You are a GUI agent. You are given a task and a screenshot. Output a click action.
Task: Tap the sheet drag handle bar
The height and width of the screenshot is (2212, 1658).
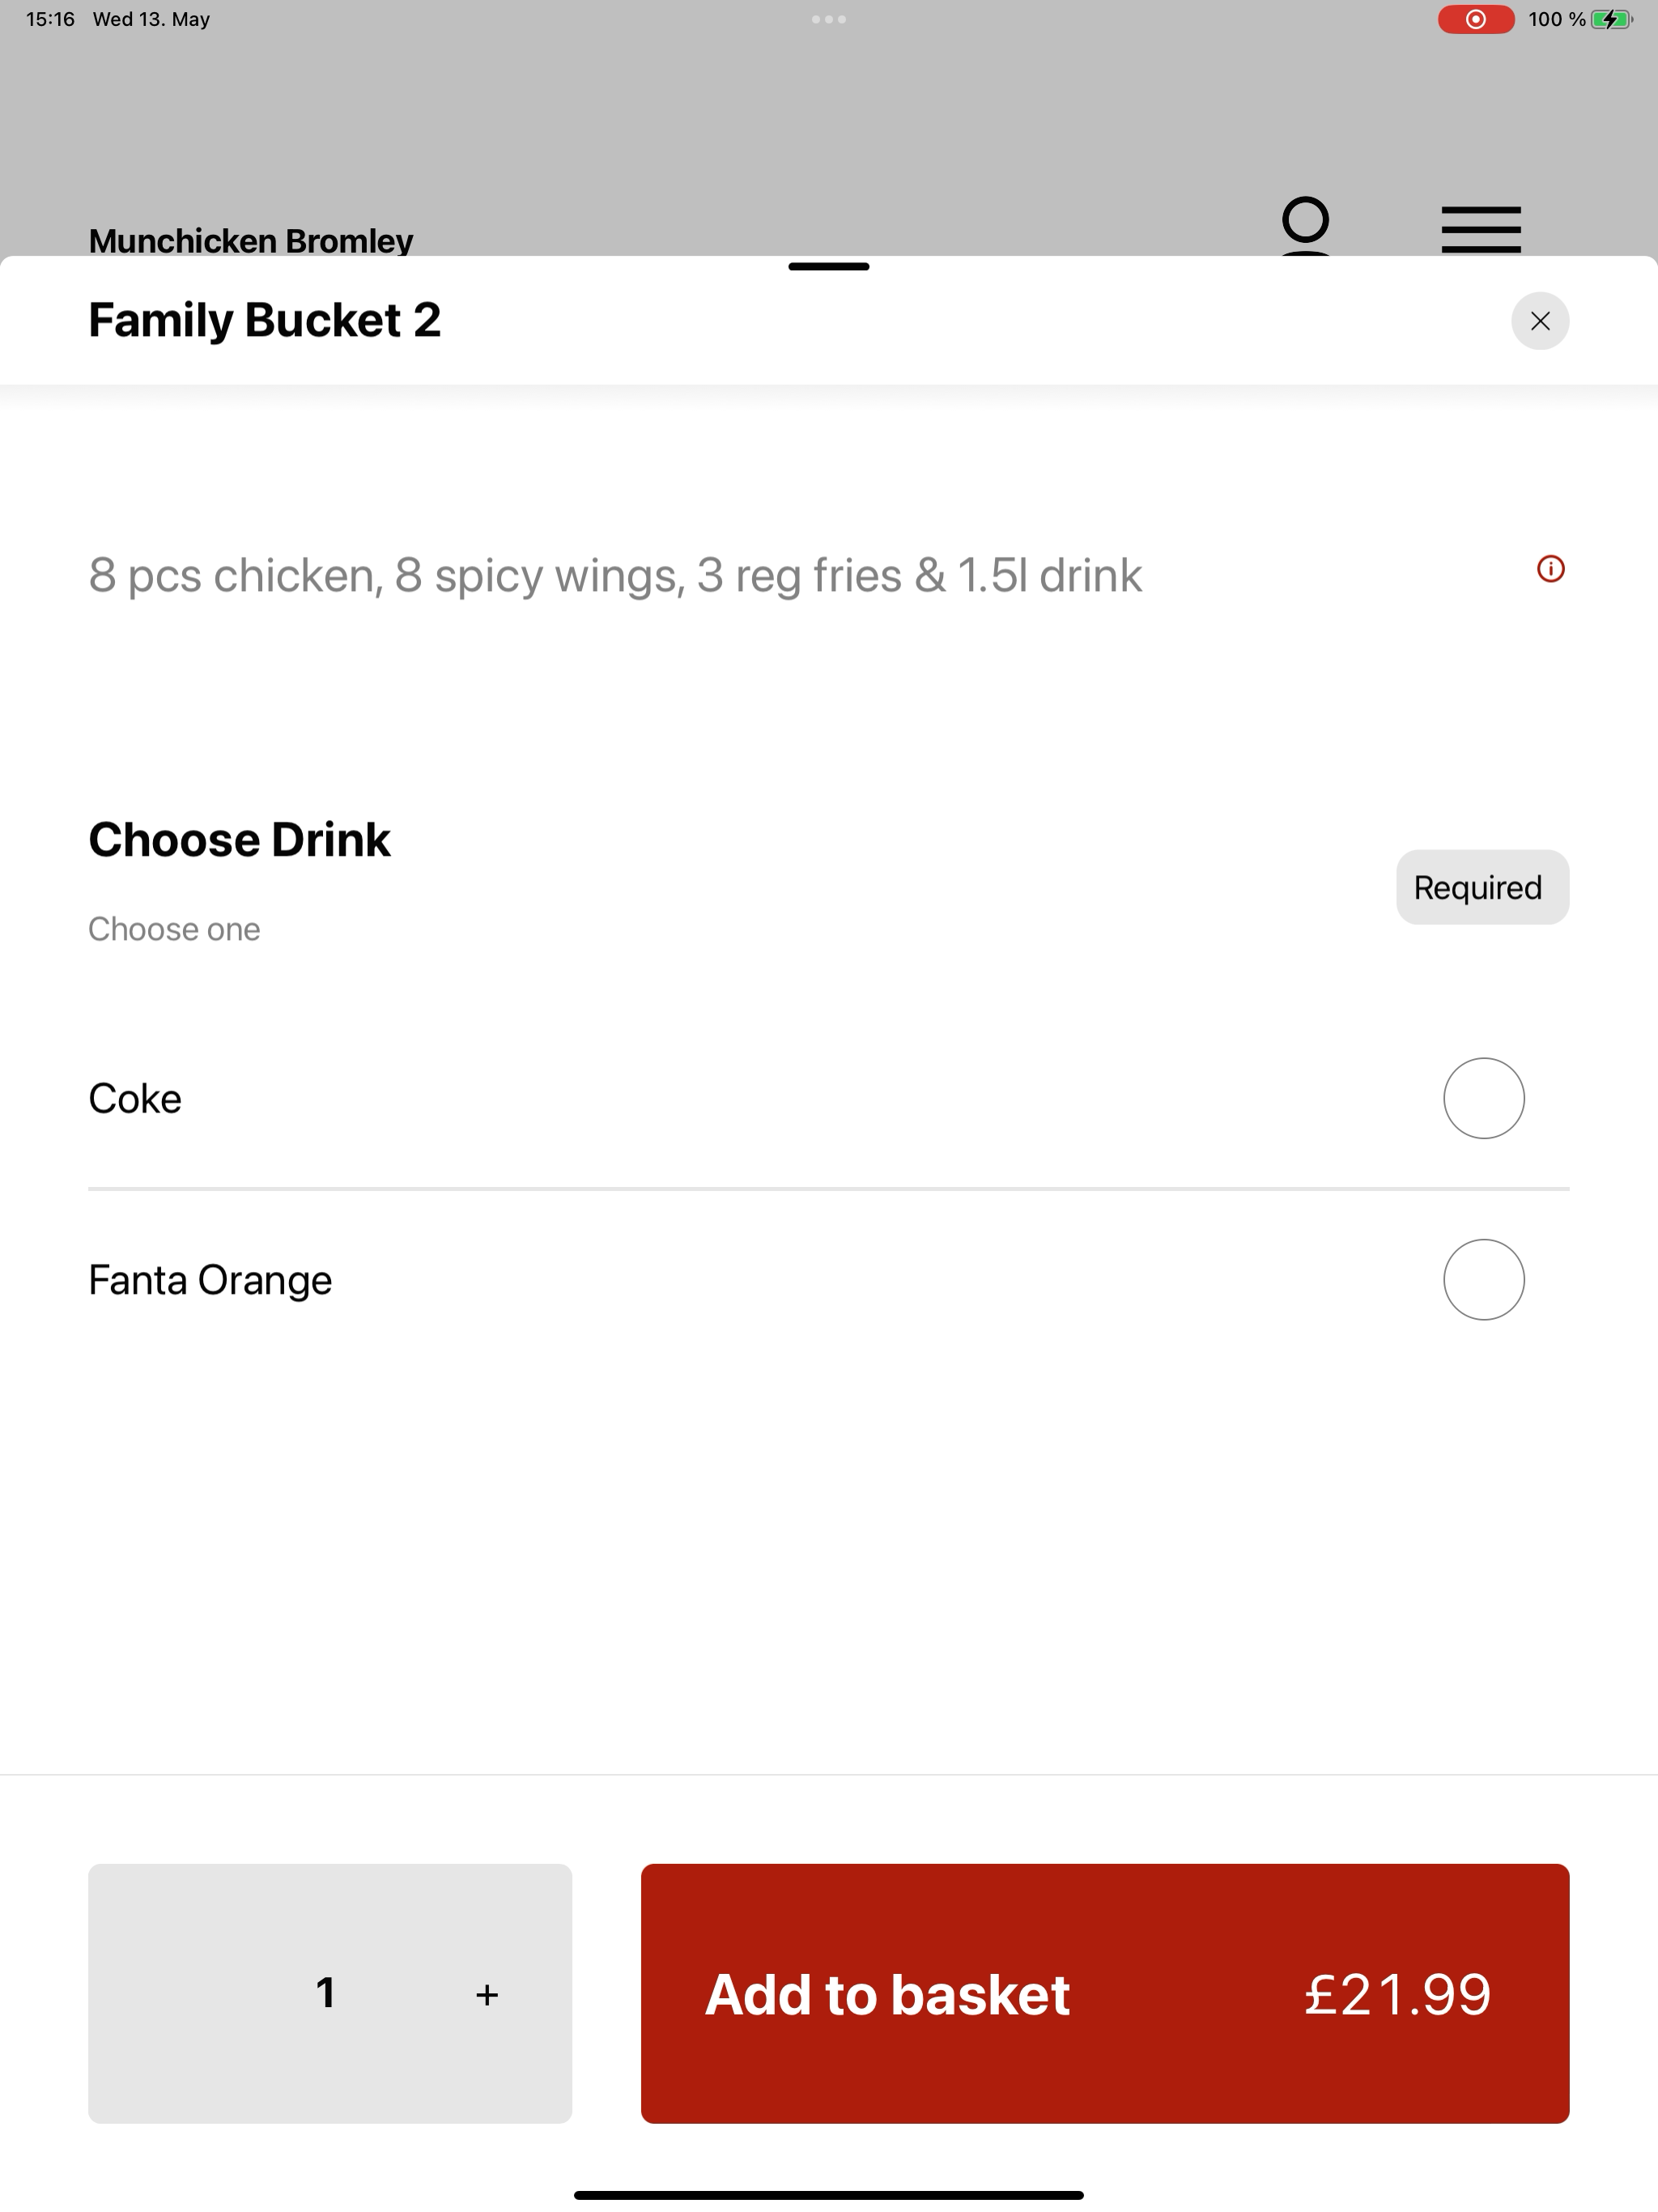[x=828, y=266]
